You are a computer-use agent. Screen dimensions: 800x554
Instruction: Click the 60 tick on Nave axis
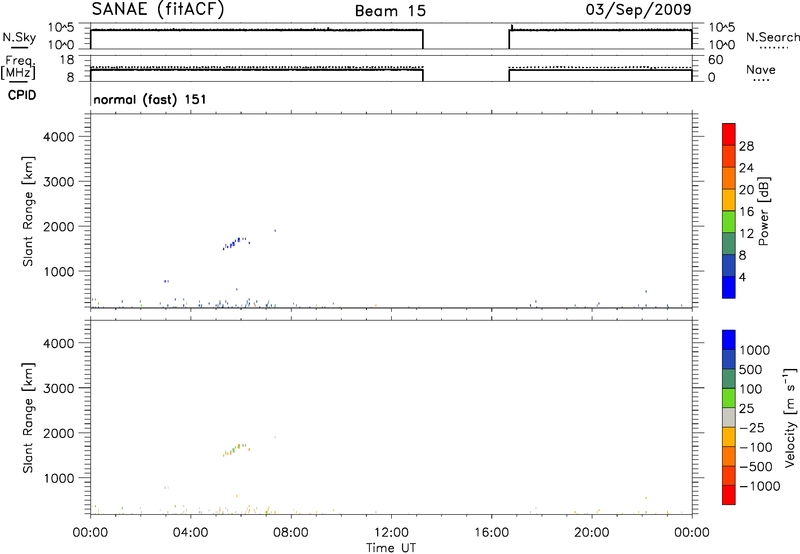tap(716, 60)
